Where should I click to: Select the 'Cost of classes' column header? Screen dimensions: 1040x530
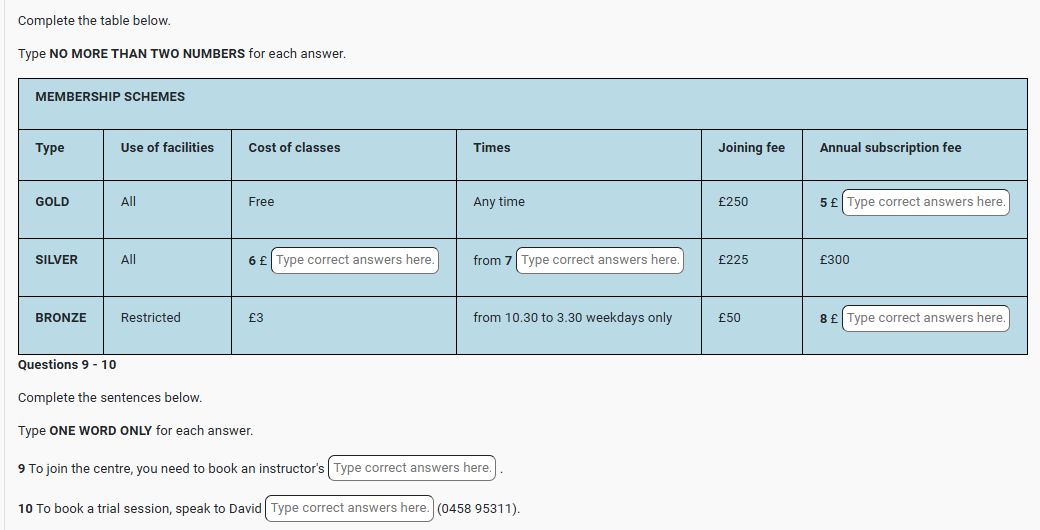coord(294,148)
